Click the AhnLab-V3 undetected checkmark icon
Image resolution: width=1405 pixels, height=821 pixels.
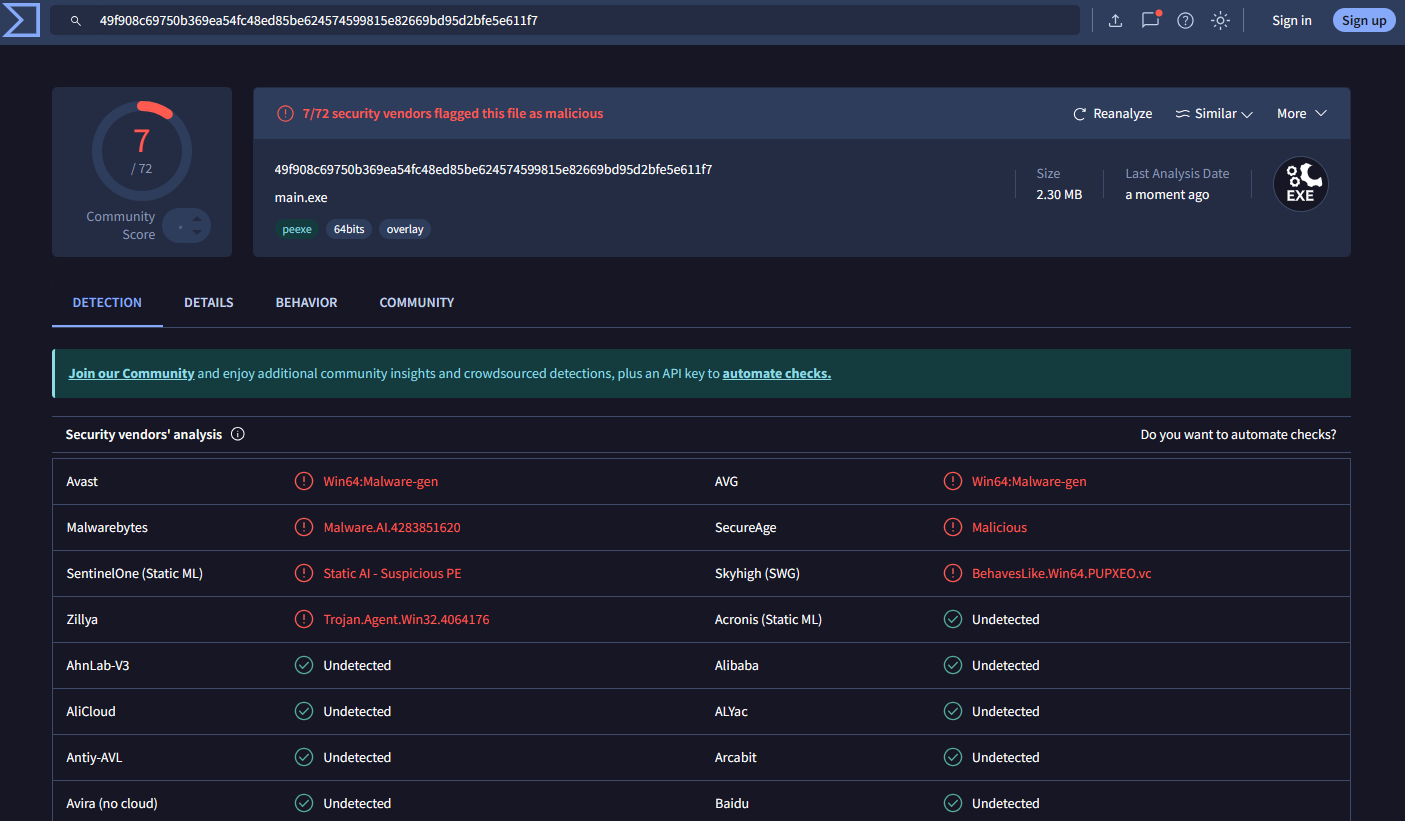[304, 665]
